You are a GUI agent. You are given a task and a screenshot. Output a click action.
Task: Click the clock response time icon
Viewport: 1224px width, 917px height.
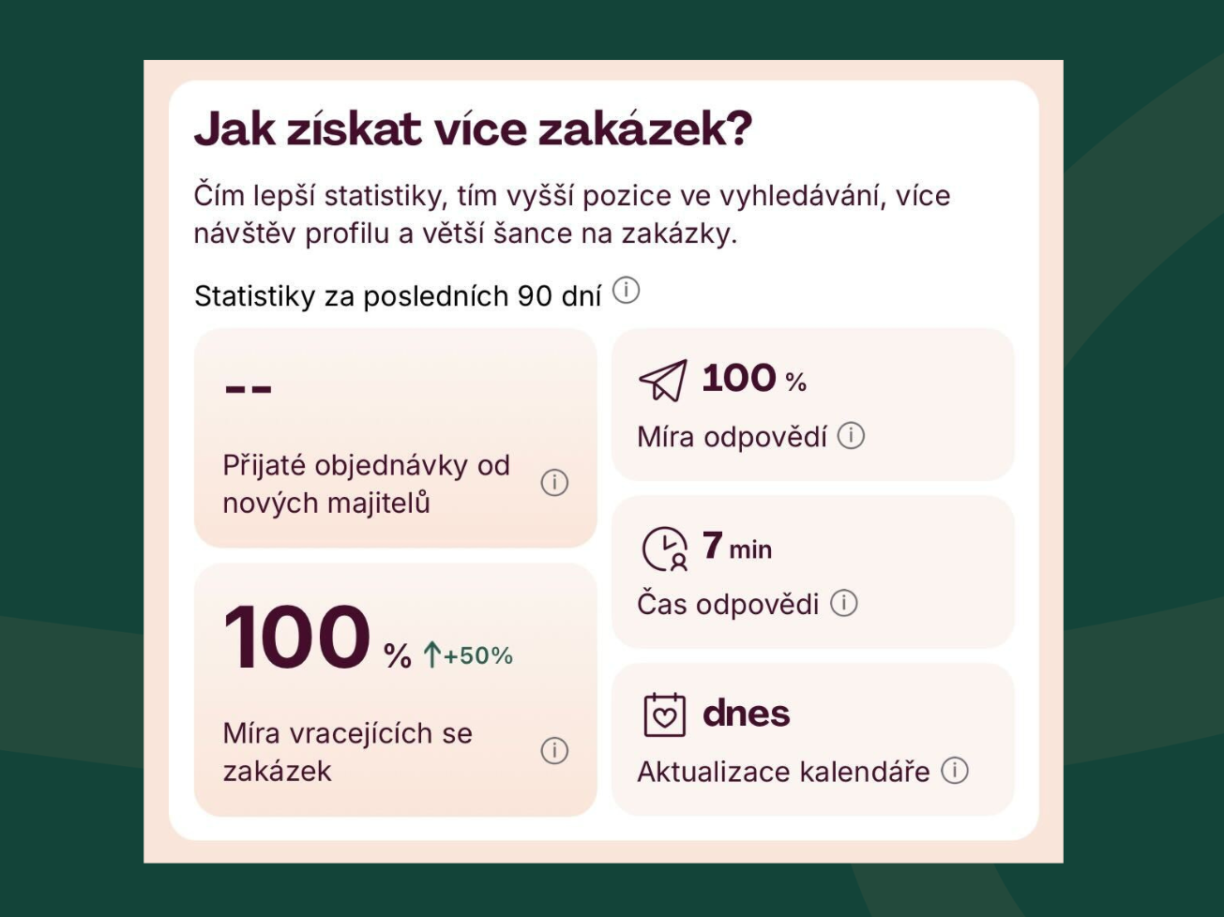[x=664, y=549]
